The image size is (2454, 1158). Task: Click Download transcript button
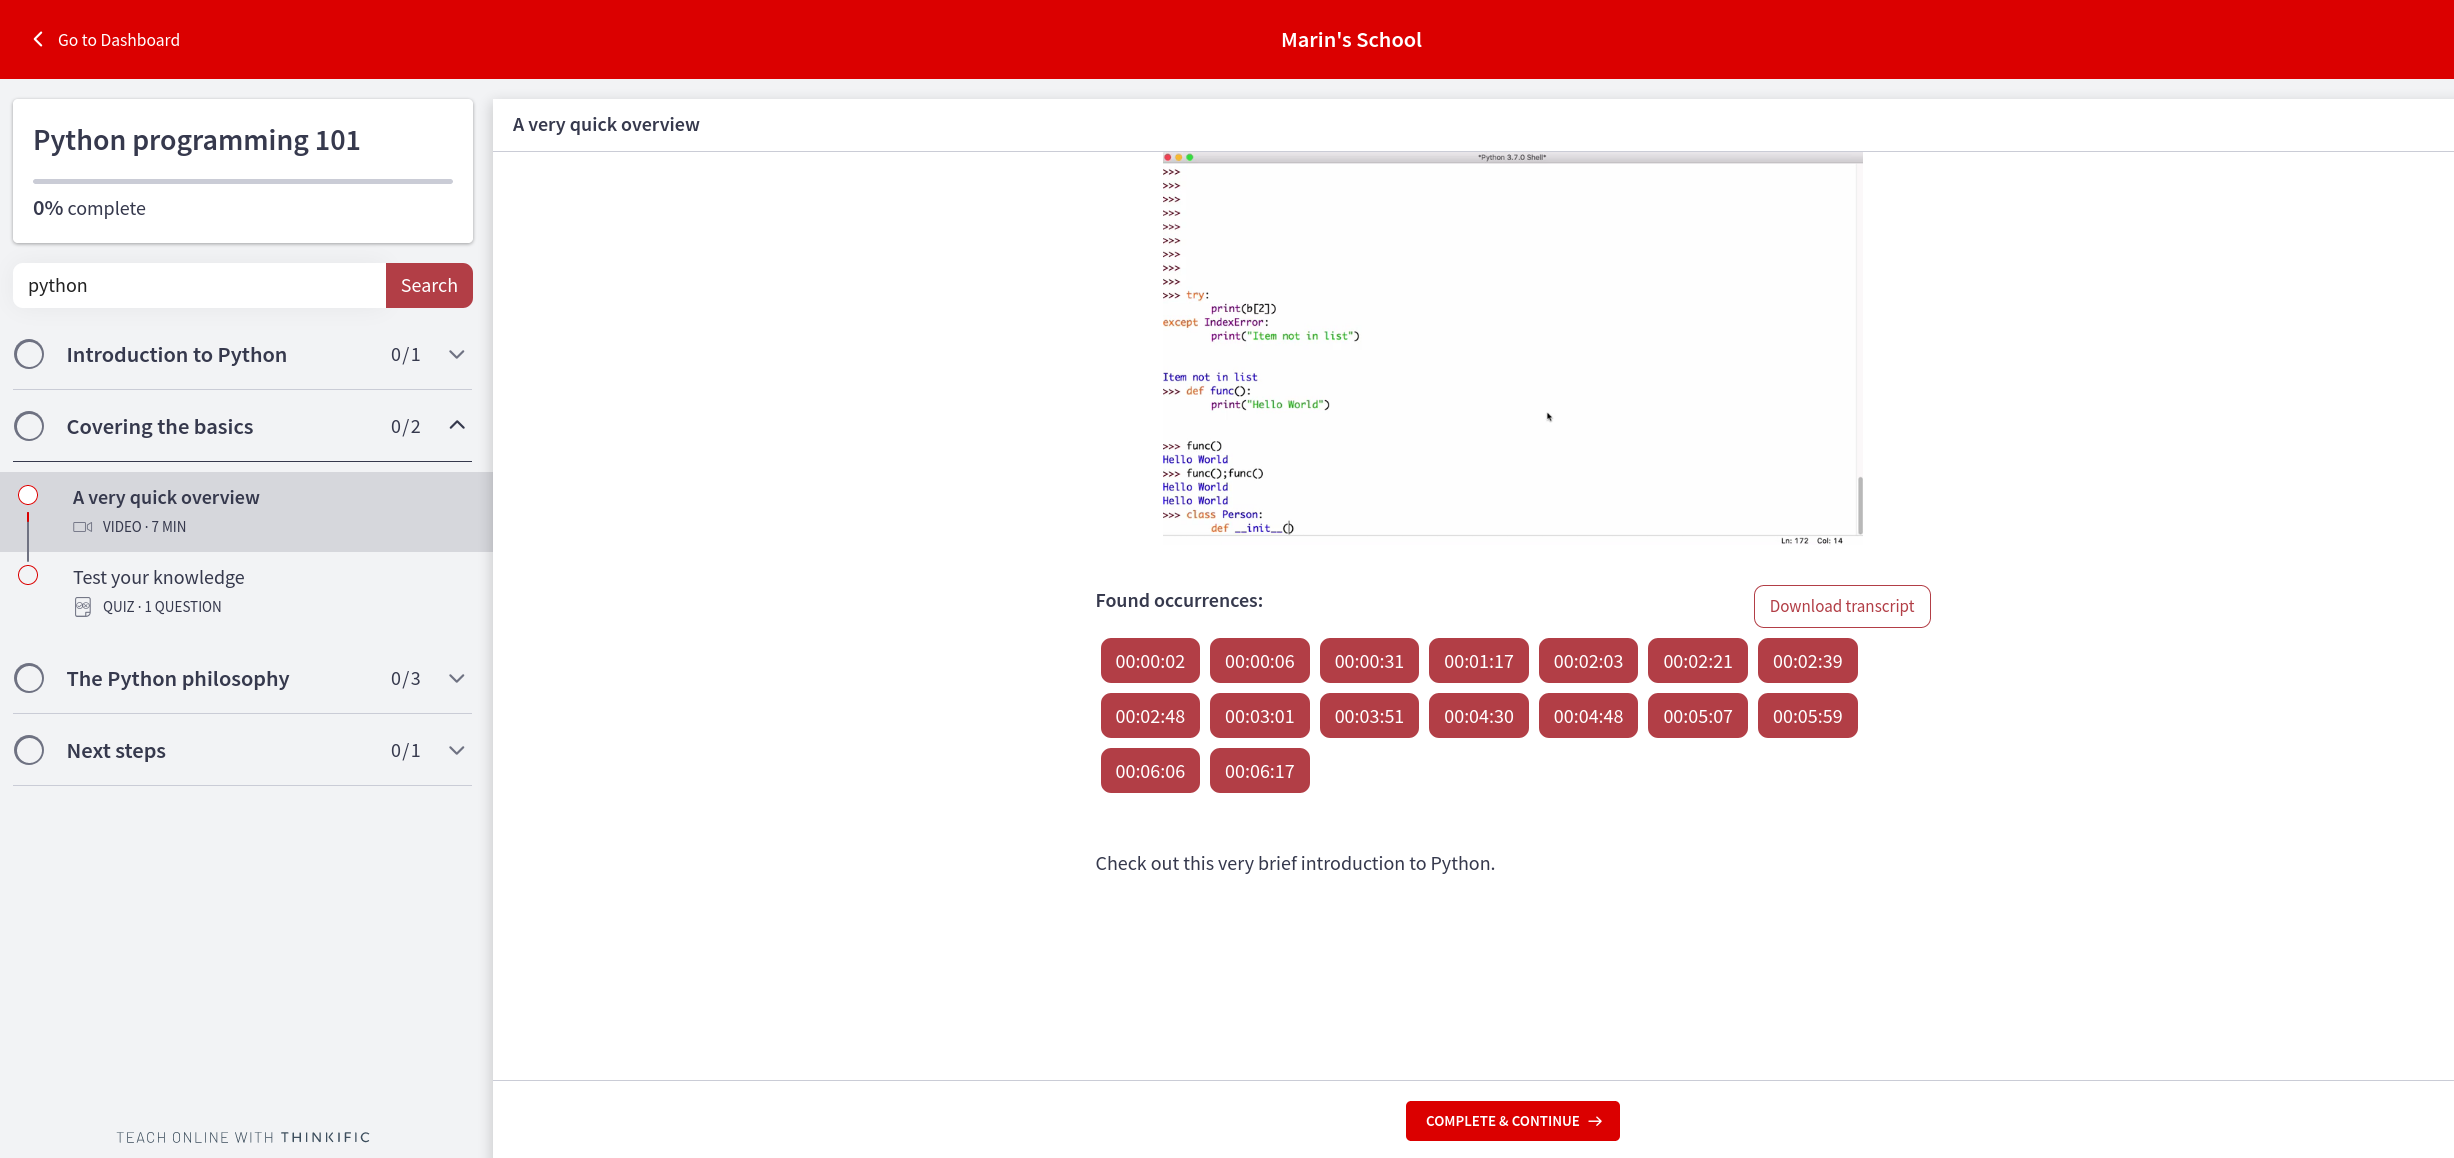coord(1841,606)
